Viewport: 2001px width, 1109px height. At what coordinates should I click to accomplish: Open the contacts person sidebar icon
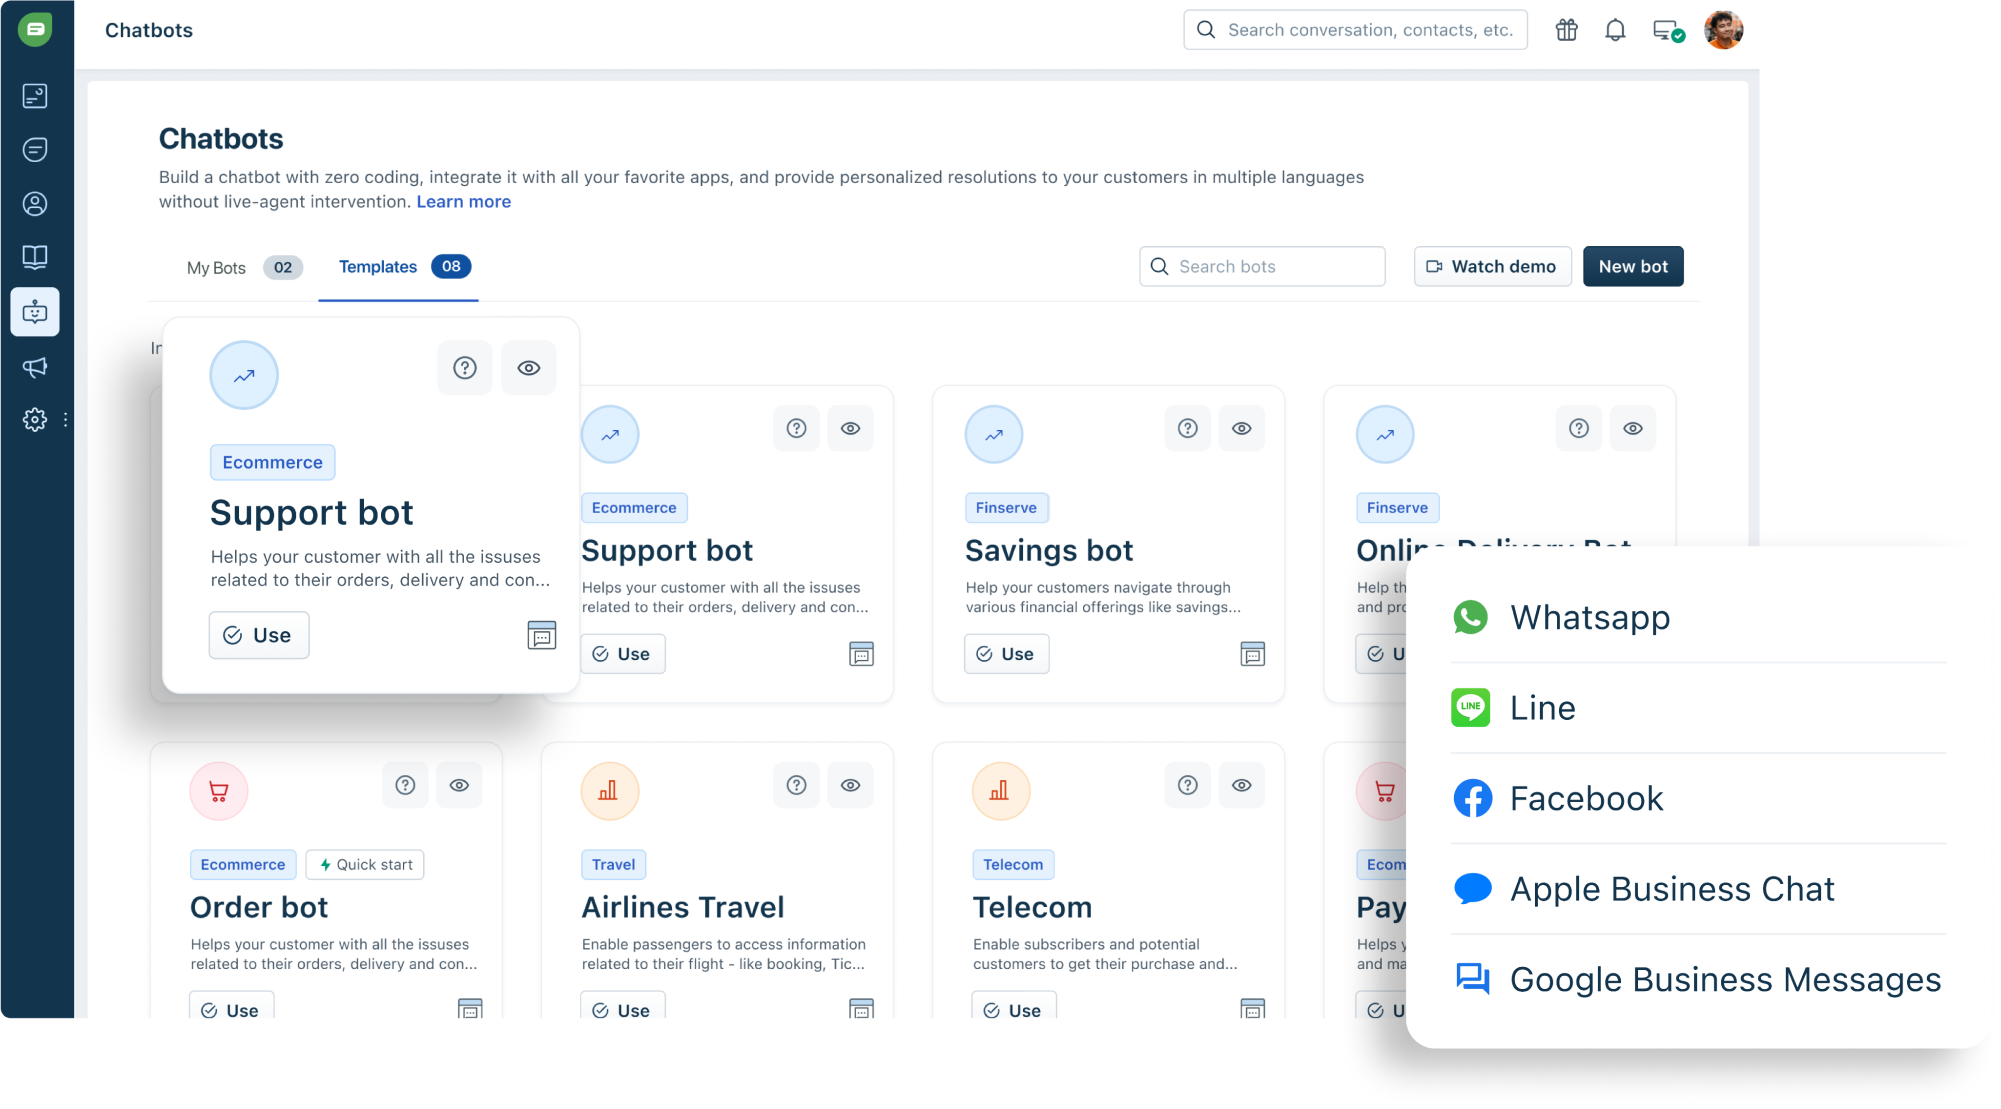(35, 204)
